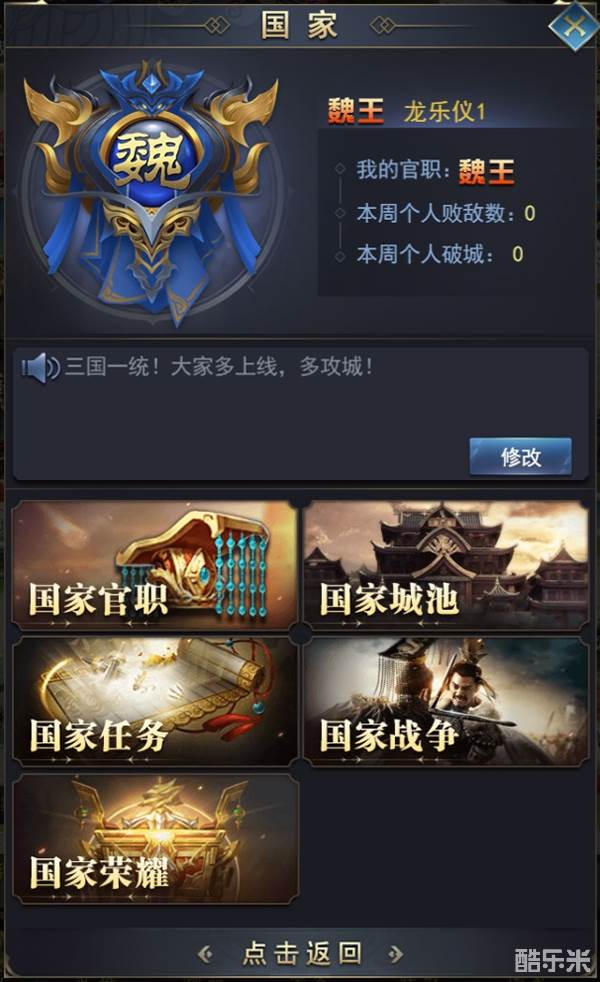
Task: Open the 国家战争 section
Action: (x=445, y=701)
